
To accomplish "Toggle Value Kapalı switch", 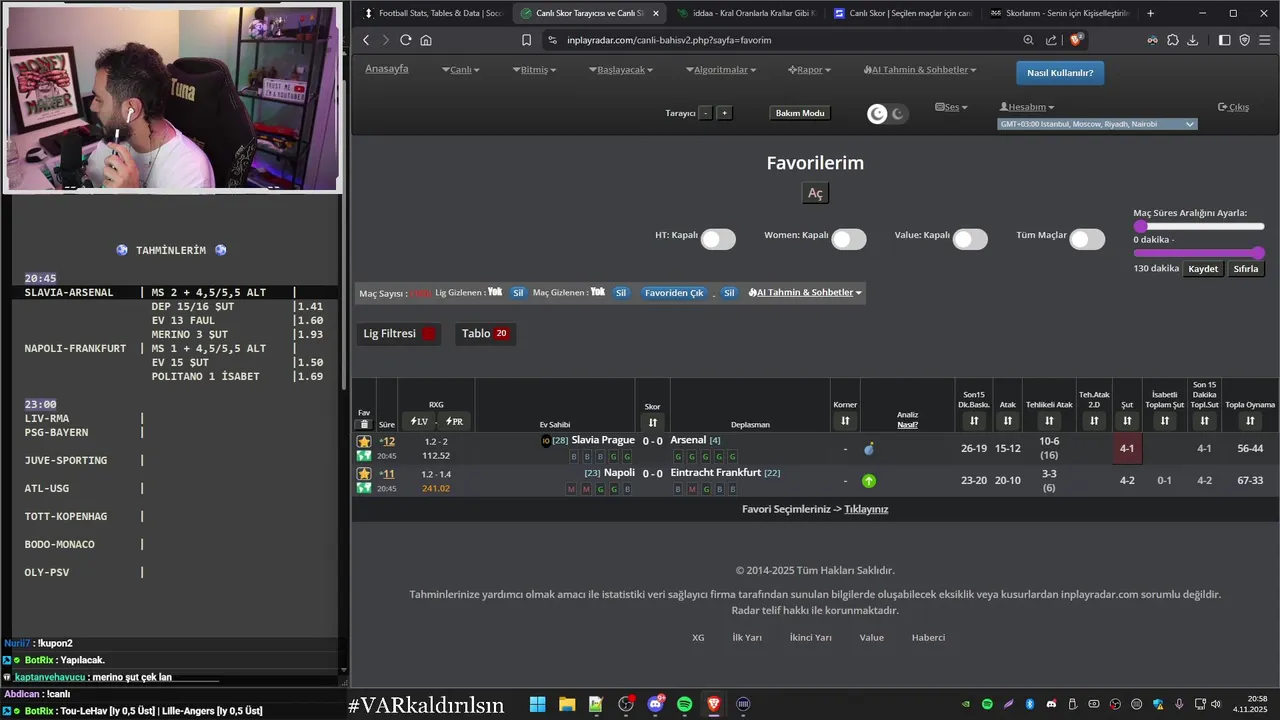I will coord(970,239).
